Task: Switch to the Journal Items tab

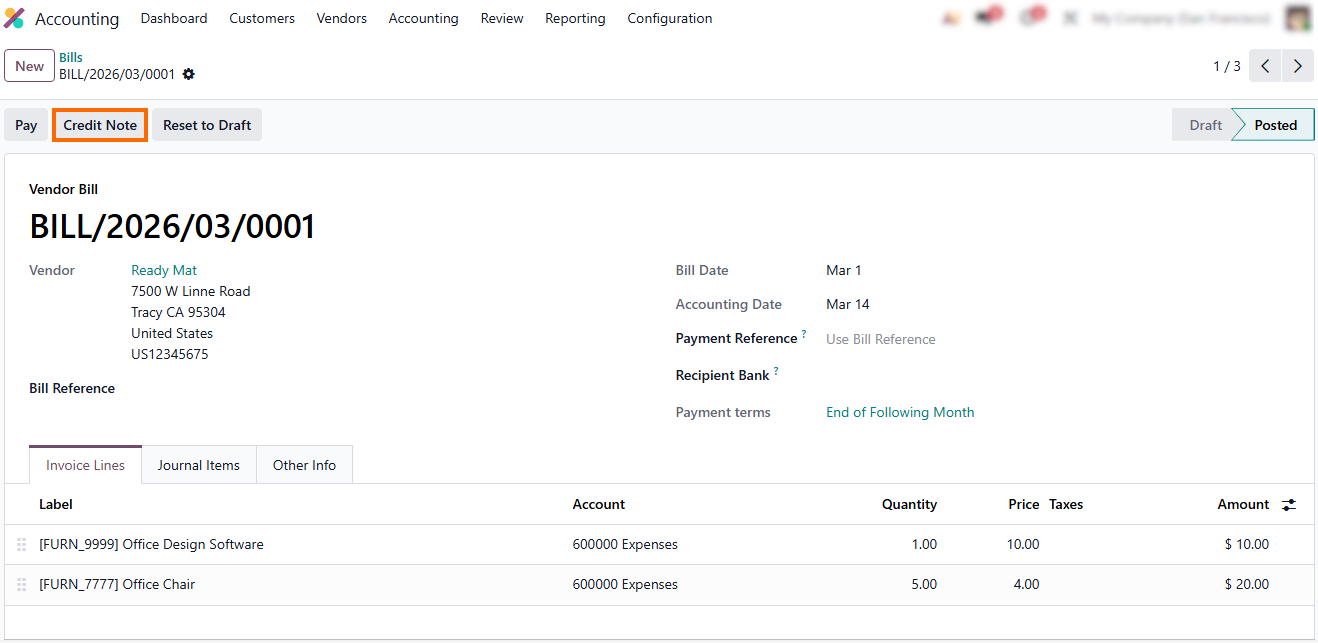Action: point(198,465)
